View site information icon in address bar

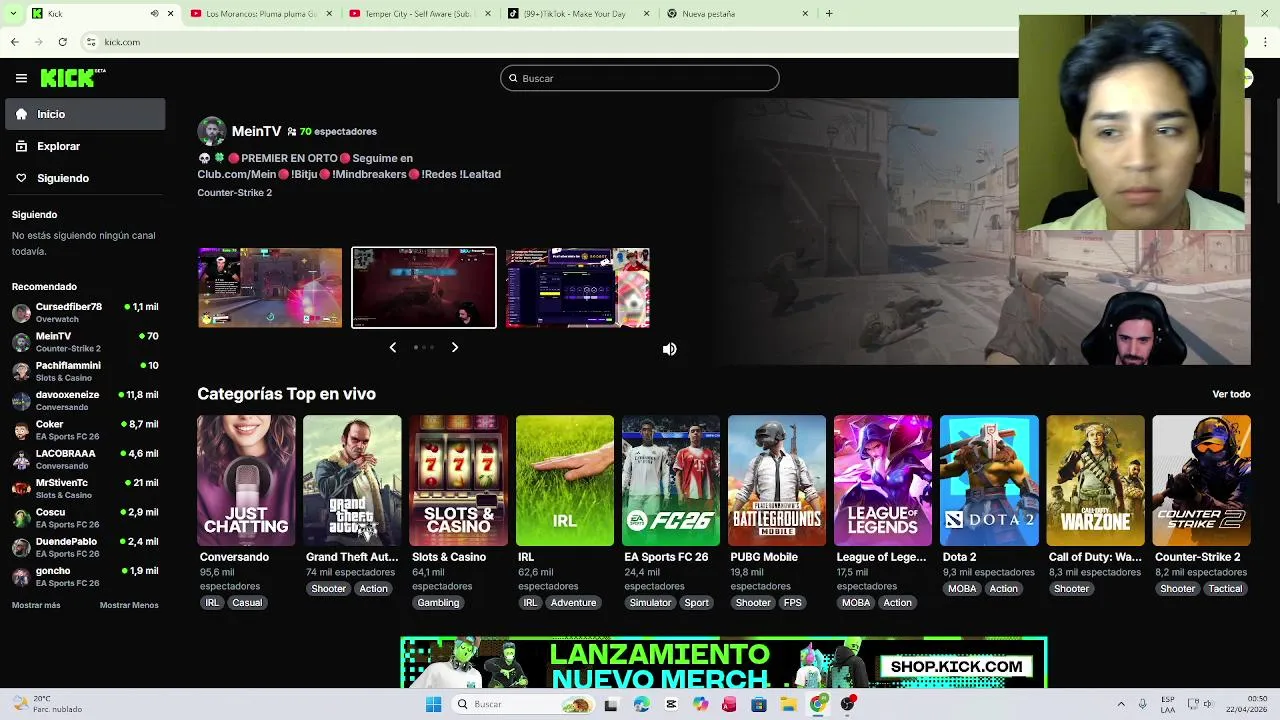[x=91, y=42]
